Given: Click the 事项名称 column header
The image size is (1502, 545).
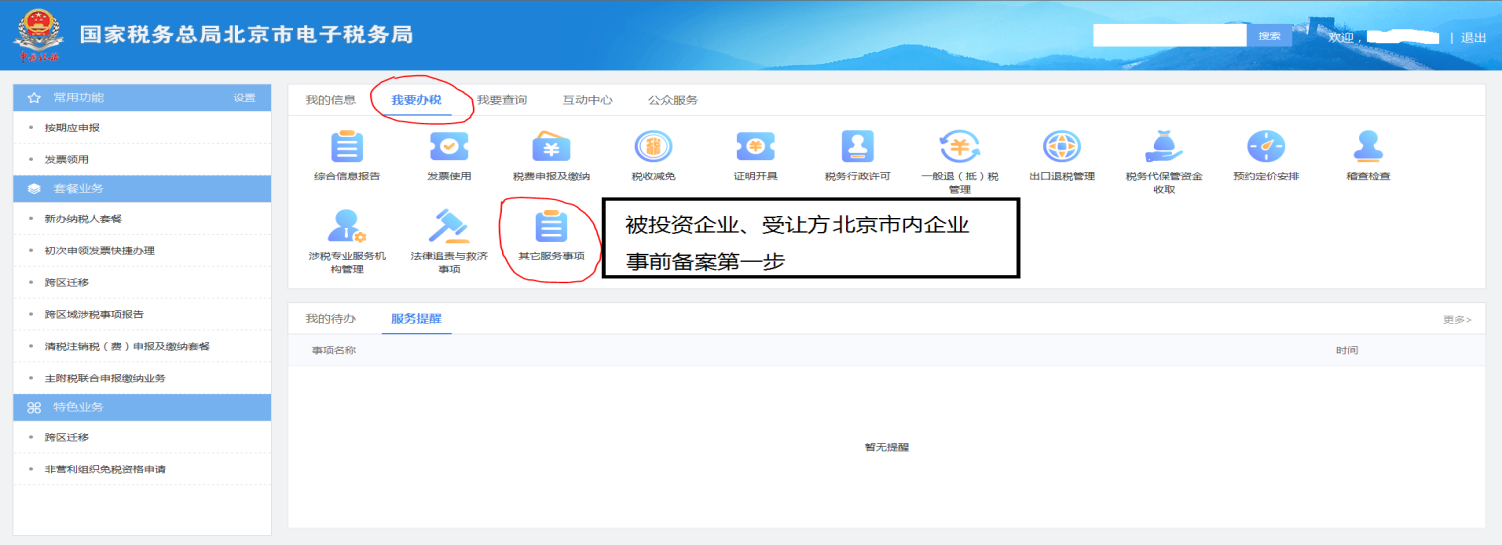Looking at the screenshot, I should point(333,351).
